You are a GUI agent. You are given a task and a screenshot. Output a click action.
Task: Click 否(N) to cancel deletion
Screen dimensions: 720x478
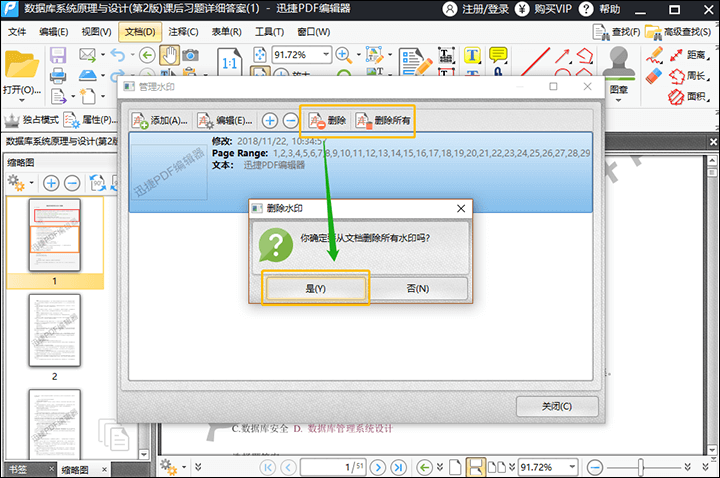tap(418, 288)
